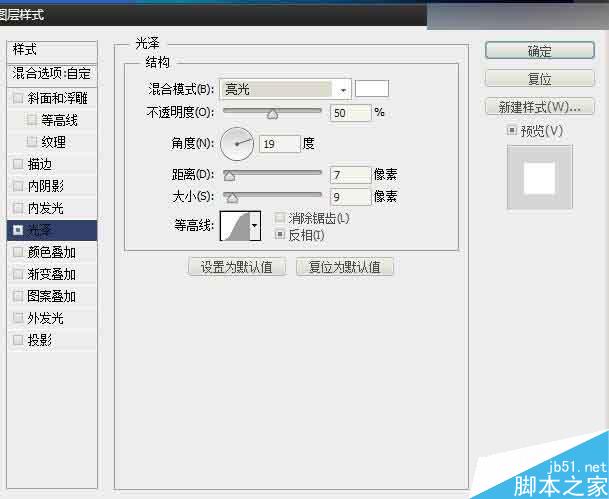The image size is (609, 499).
Task: Click the 距离 slider handle
Action: [x=230, y=176]
